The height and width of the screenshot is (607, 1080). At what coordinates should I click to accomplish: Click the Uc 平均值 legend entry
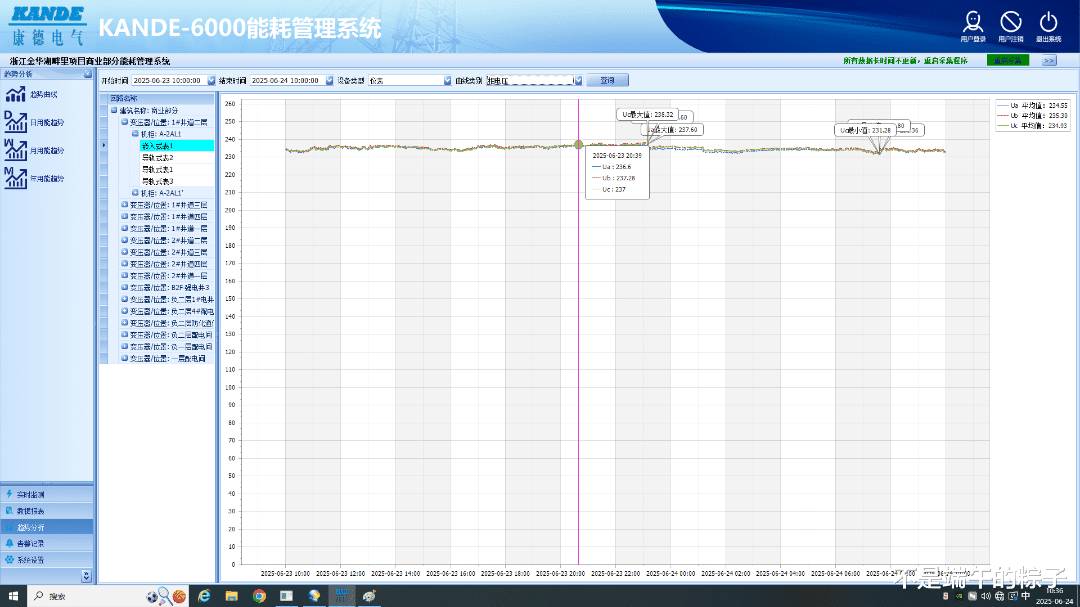pos(1033,126)
